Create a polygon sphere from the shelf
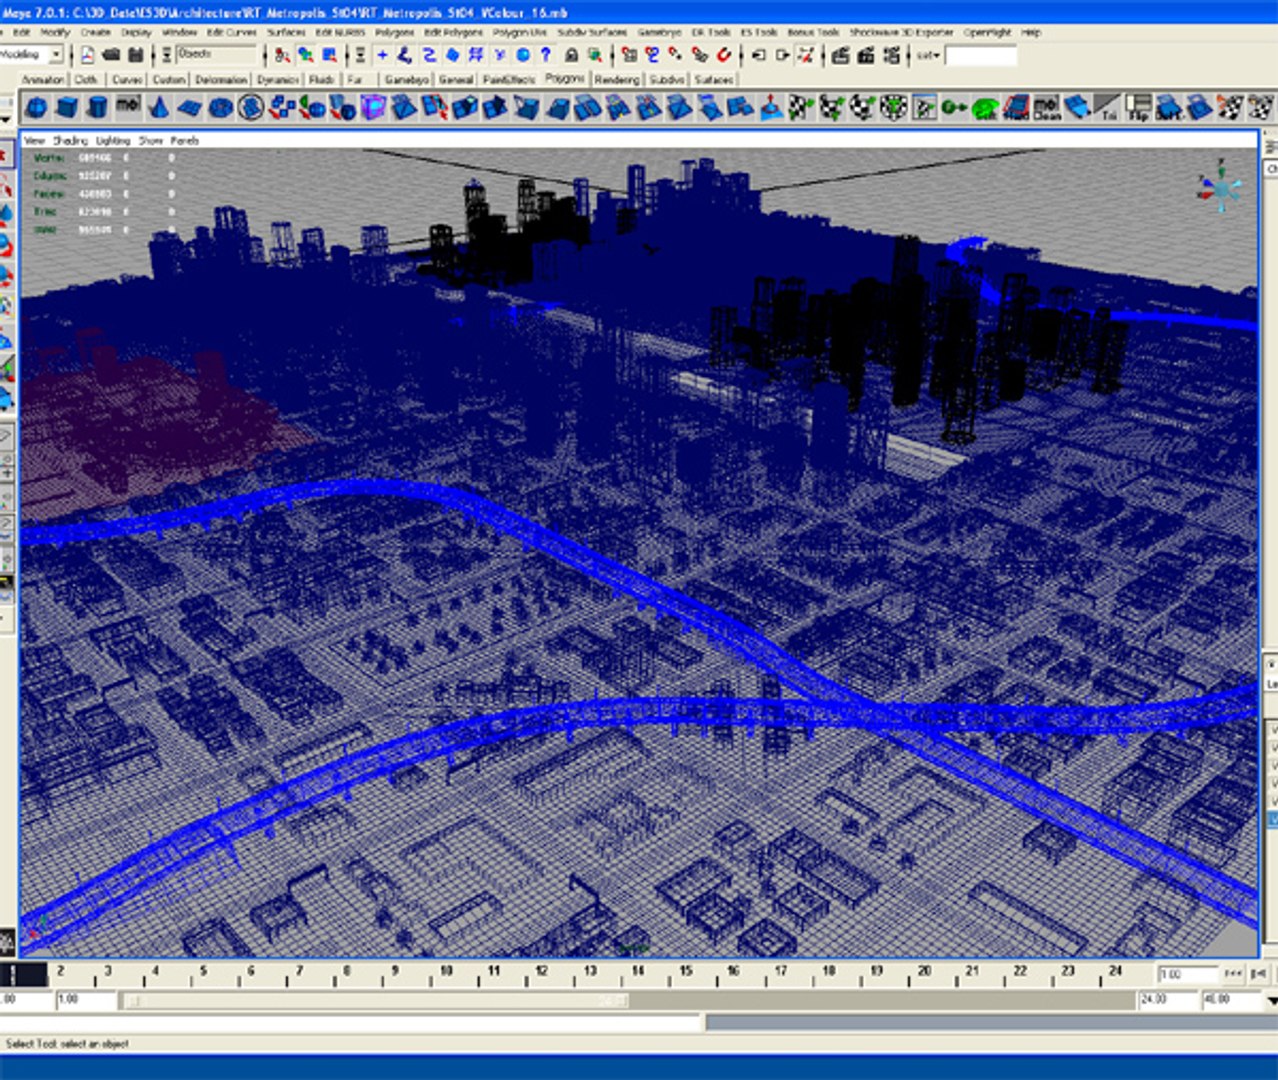 click(36, 107)
